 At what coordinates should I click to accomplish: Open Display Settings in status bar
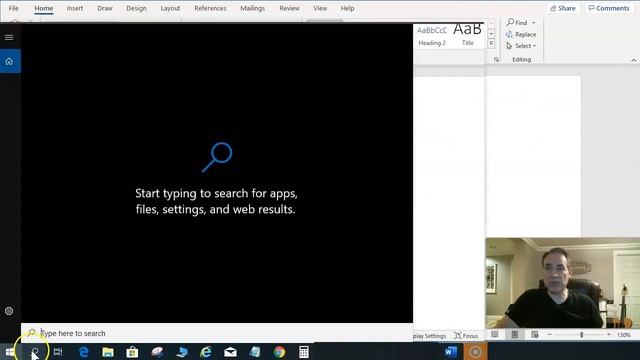(x=429, y=336)
